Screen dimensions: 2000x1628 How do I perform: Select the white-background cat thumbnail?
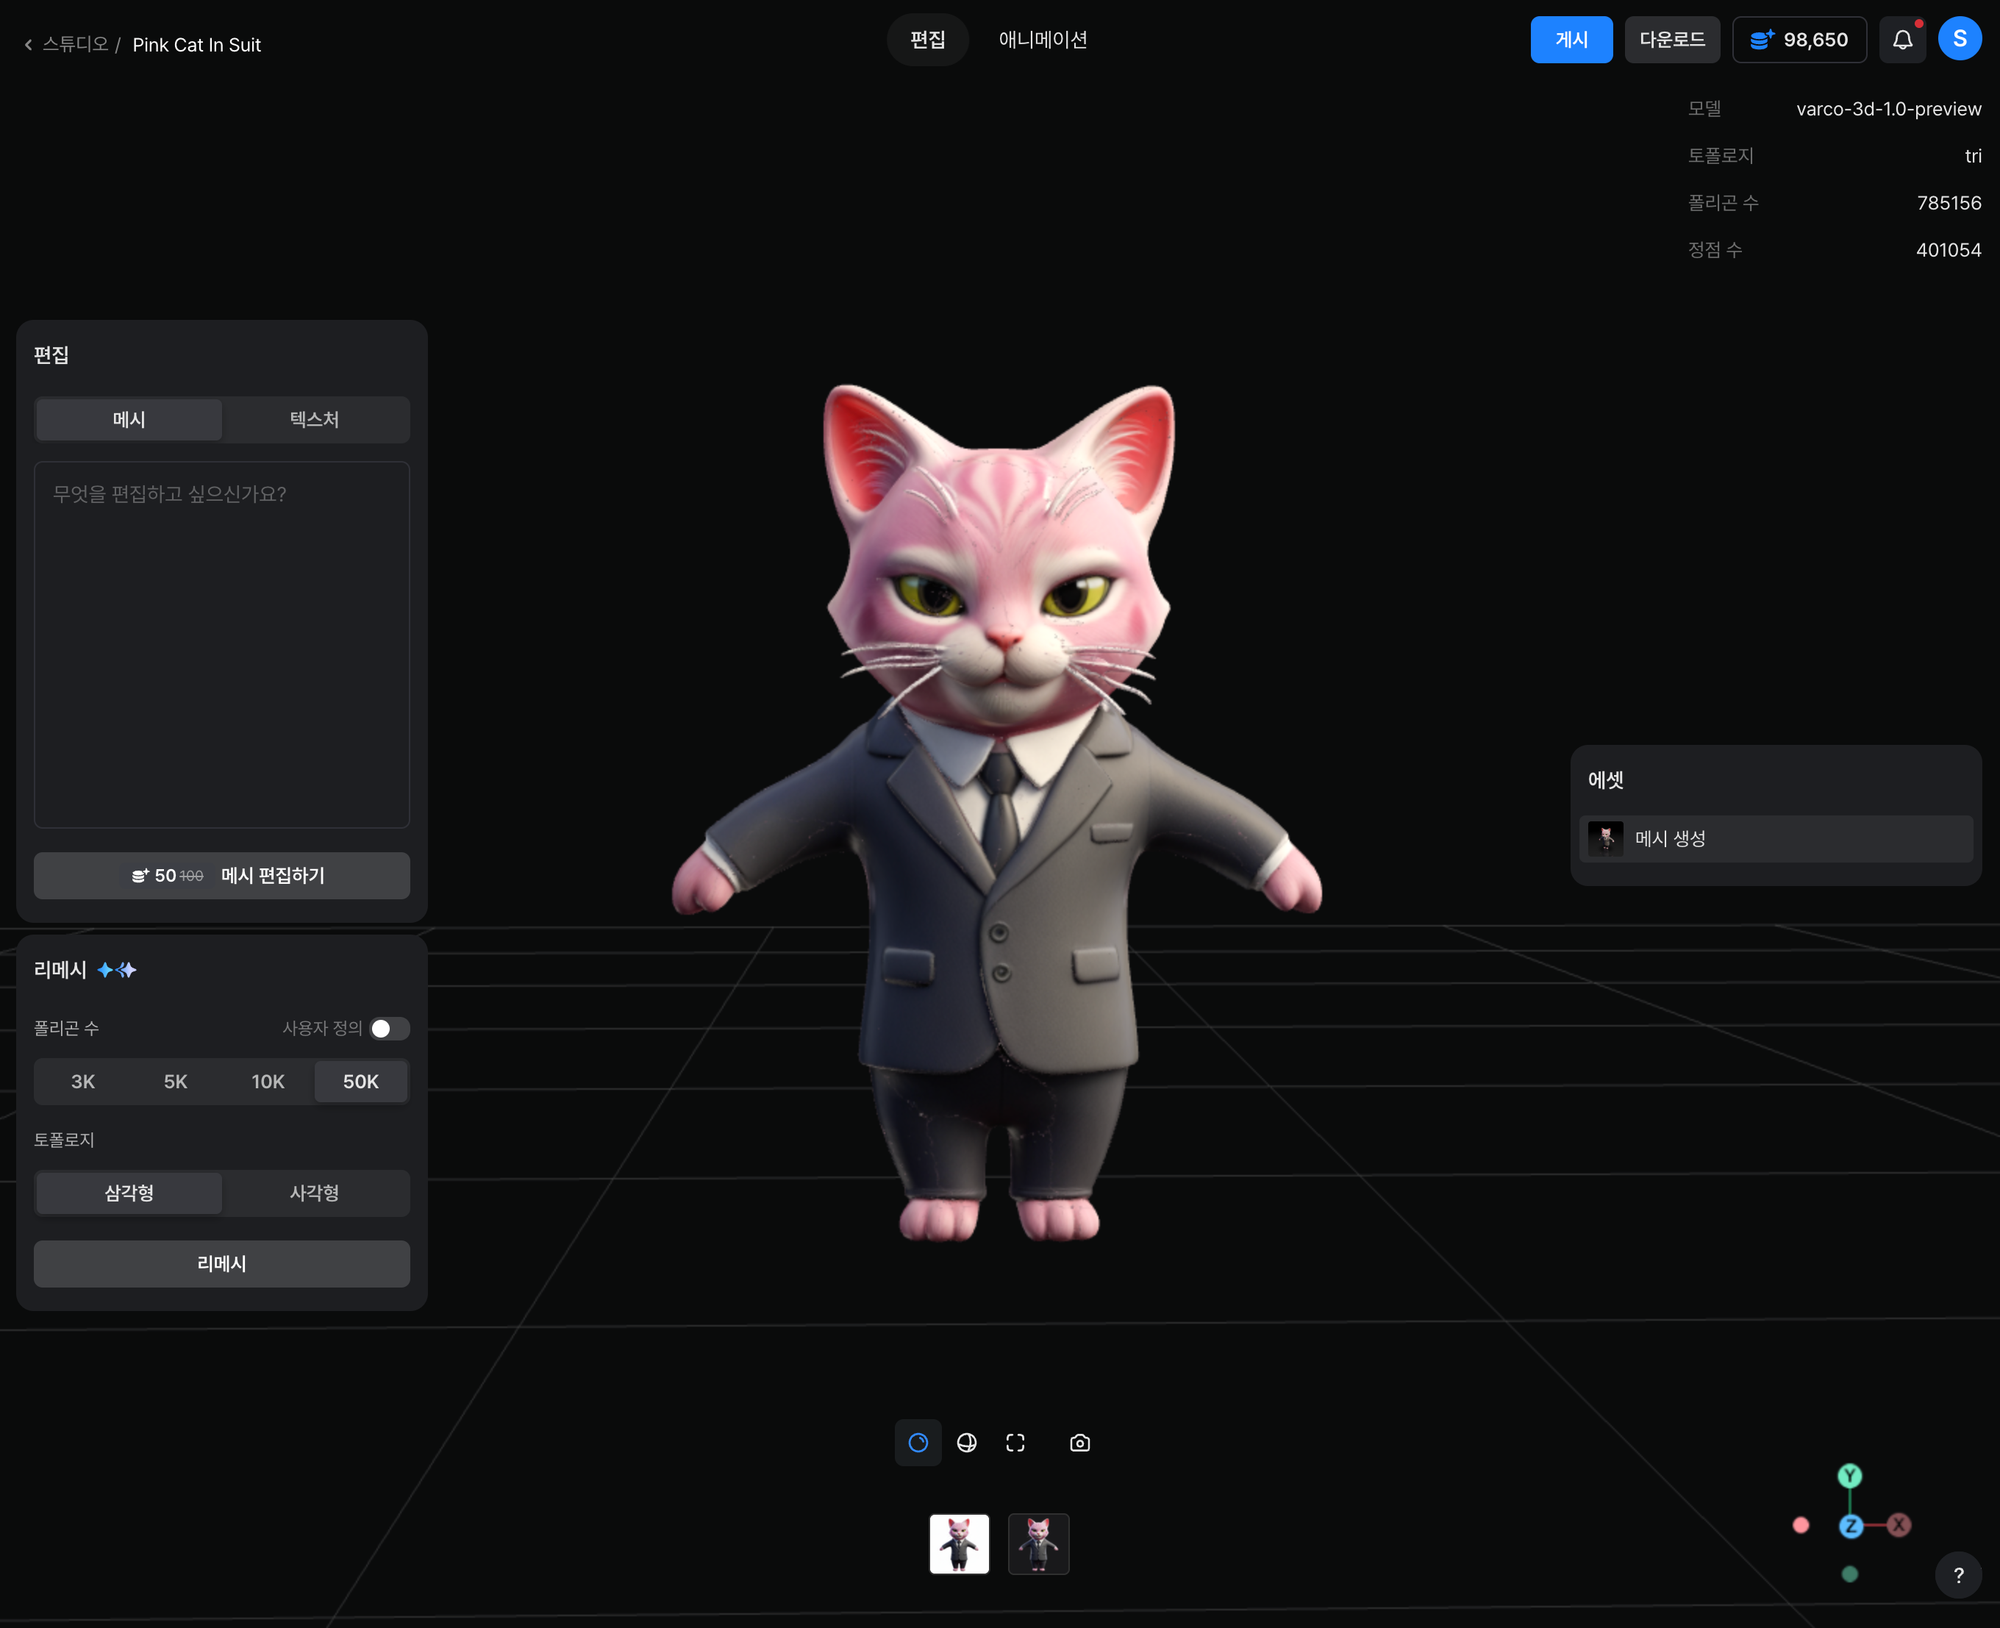click(x=959, y=1543)
